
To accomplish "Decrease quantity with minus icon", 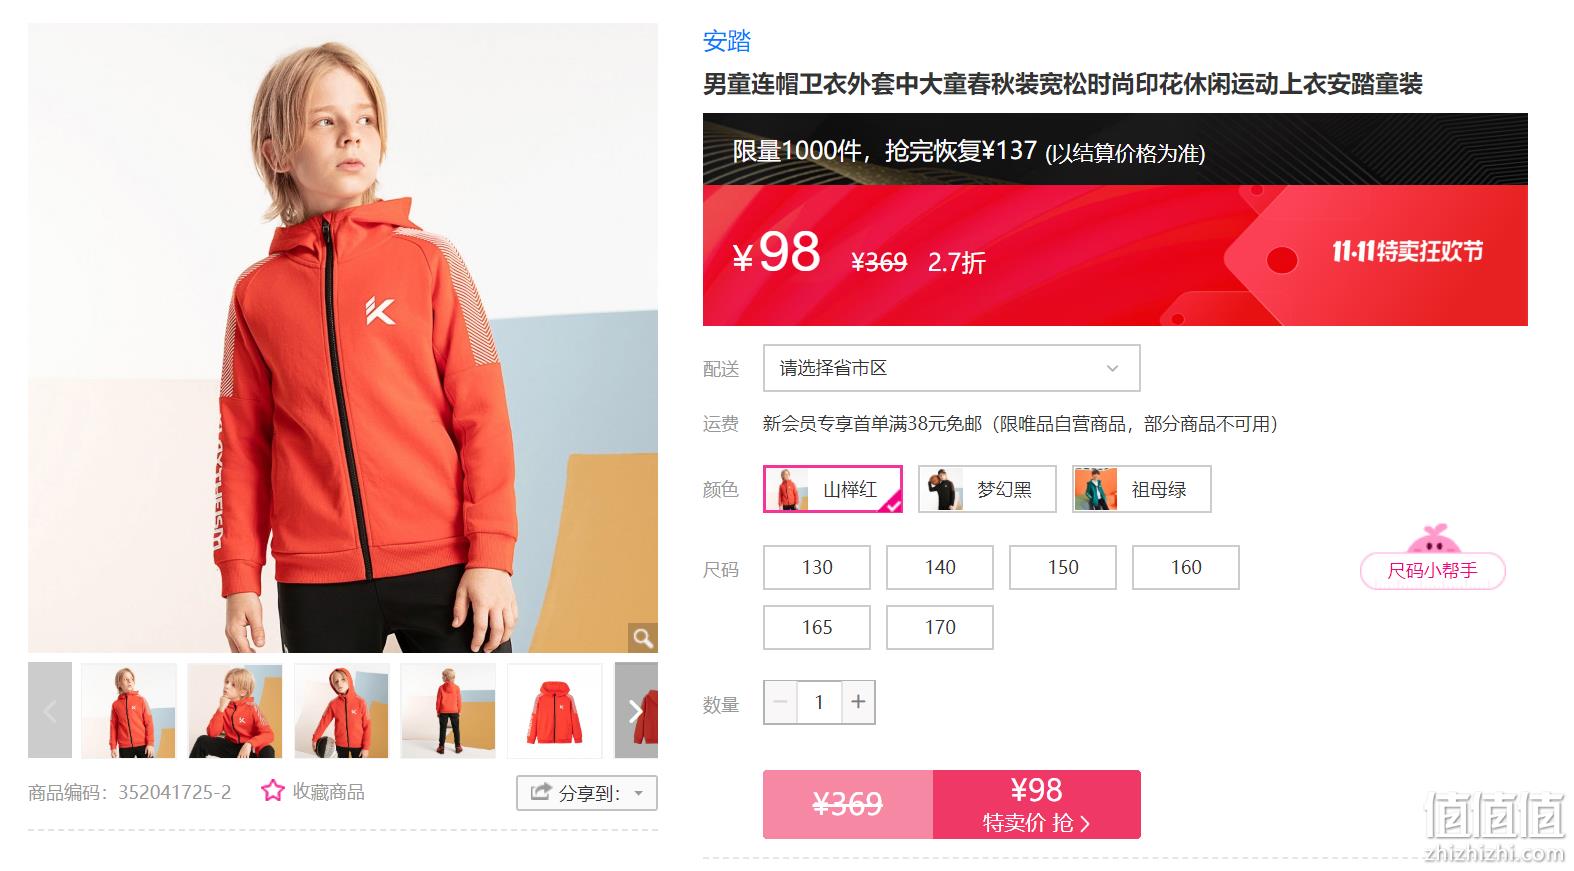I will click(780, 702).
